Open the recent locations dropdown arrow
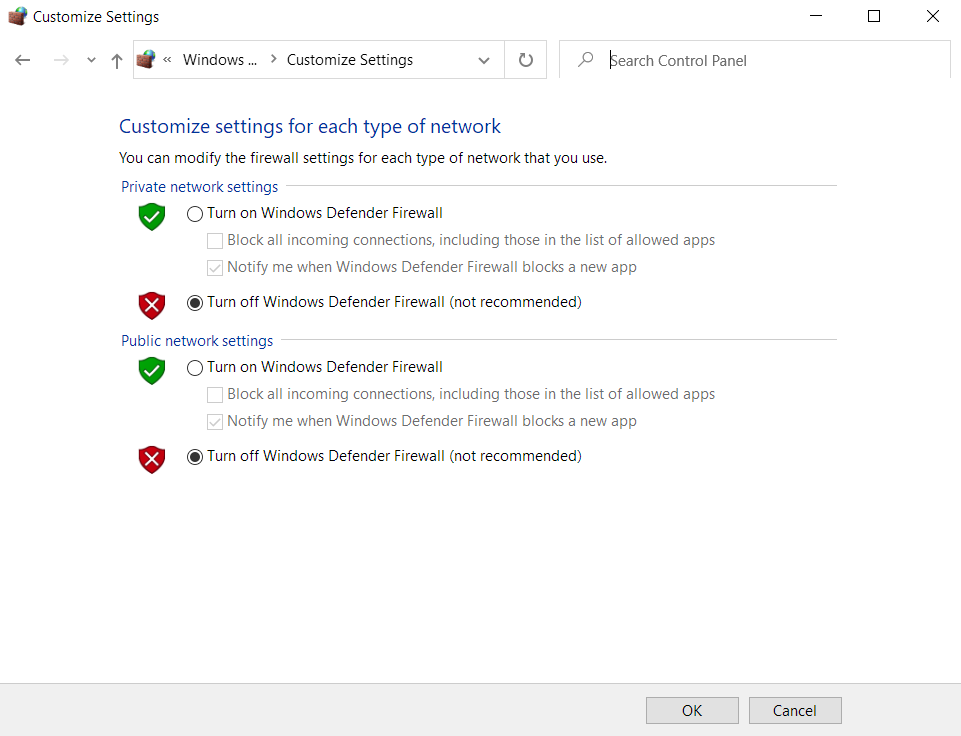Screen dimensions: 961x736 (x=91, y=60)
